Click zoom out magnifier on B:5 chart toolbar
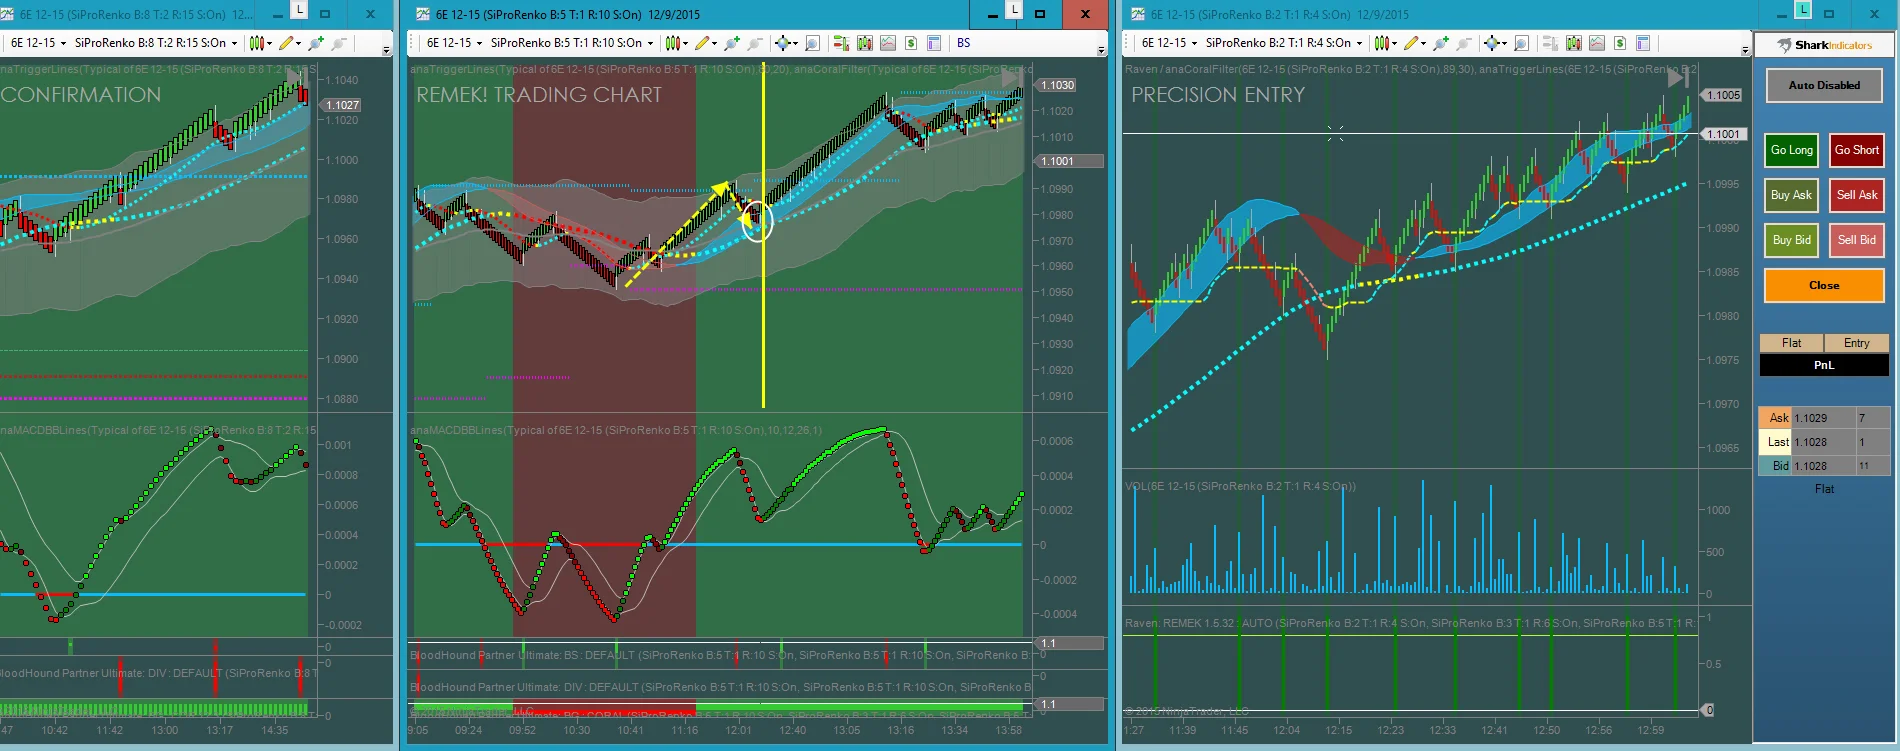Screen dimensions: 1900x751 click(x=755, y=43)
